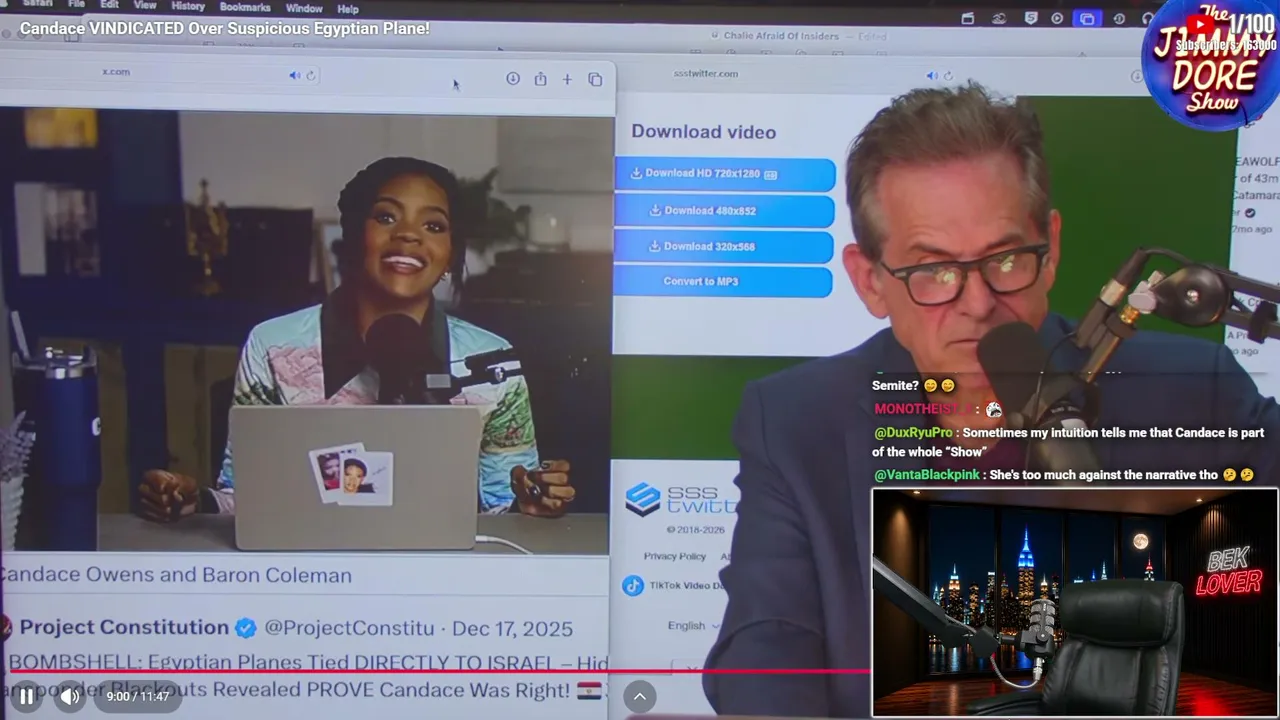This screenshot has height=720, width=1280.
Task: Add a new tab in x.com window
Action: [567, 79]
